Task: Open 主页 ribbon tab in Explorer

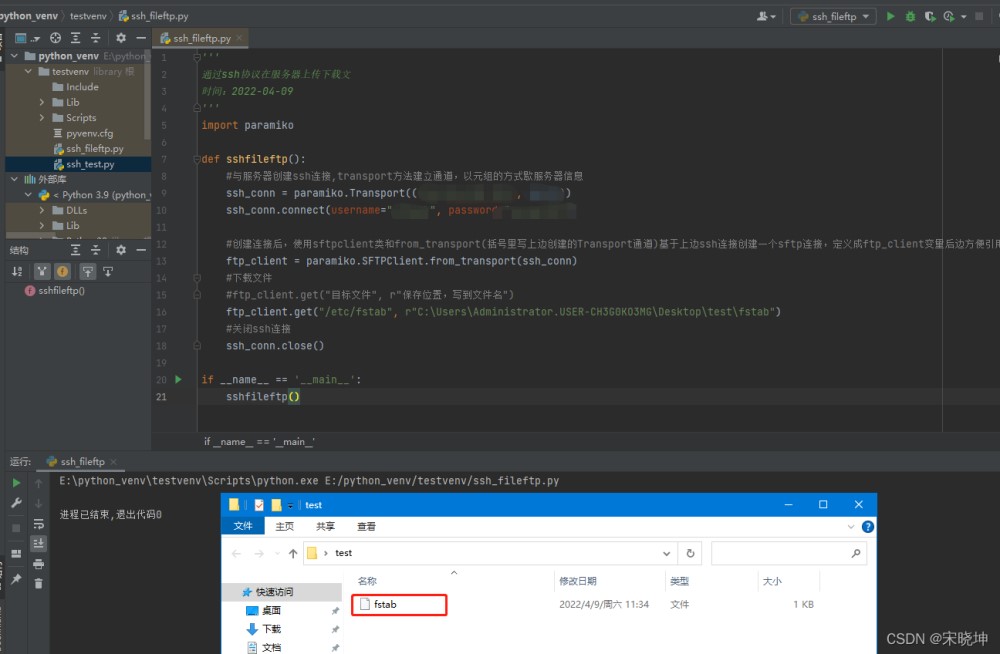Action: point(284,526)
